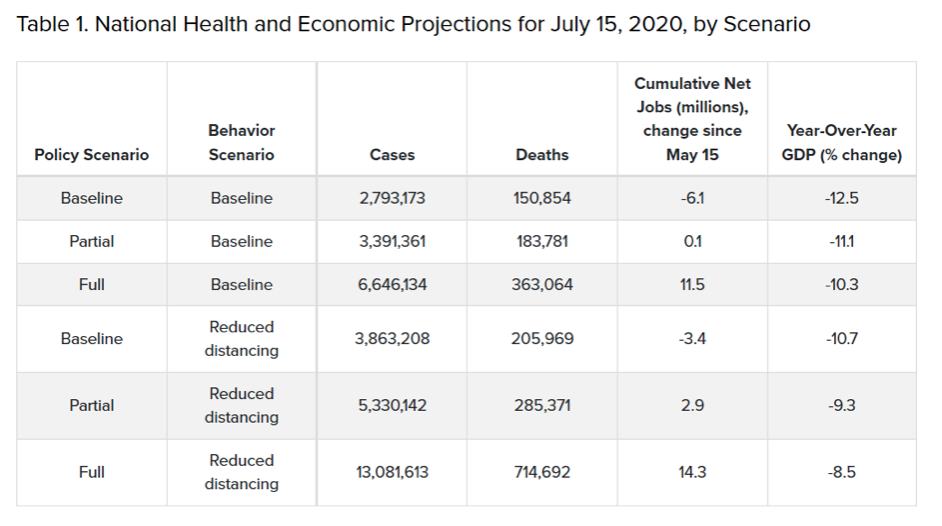942x526 pixels.
Task: Select the cases value 6,646,134
Action: [x=392, y=285]
